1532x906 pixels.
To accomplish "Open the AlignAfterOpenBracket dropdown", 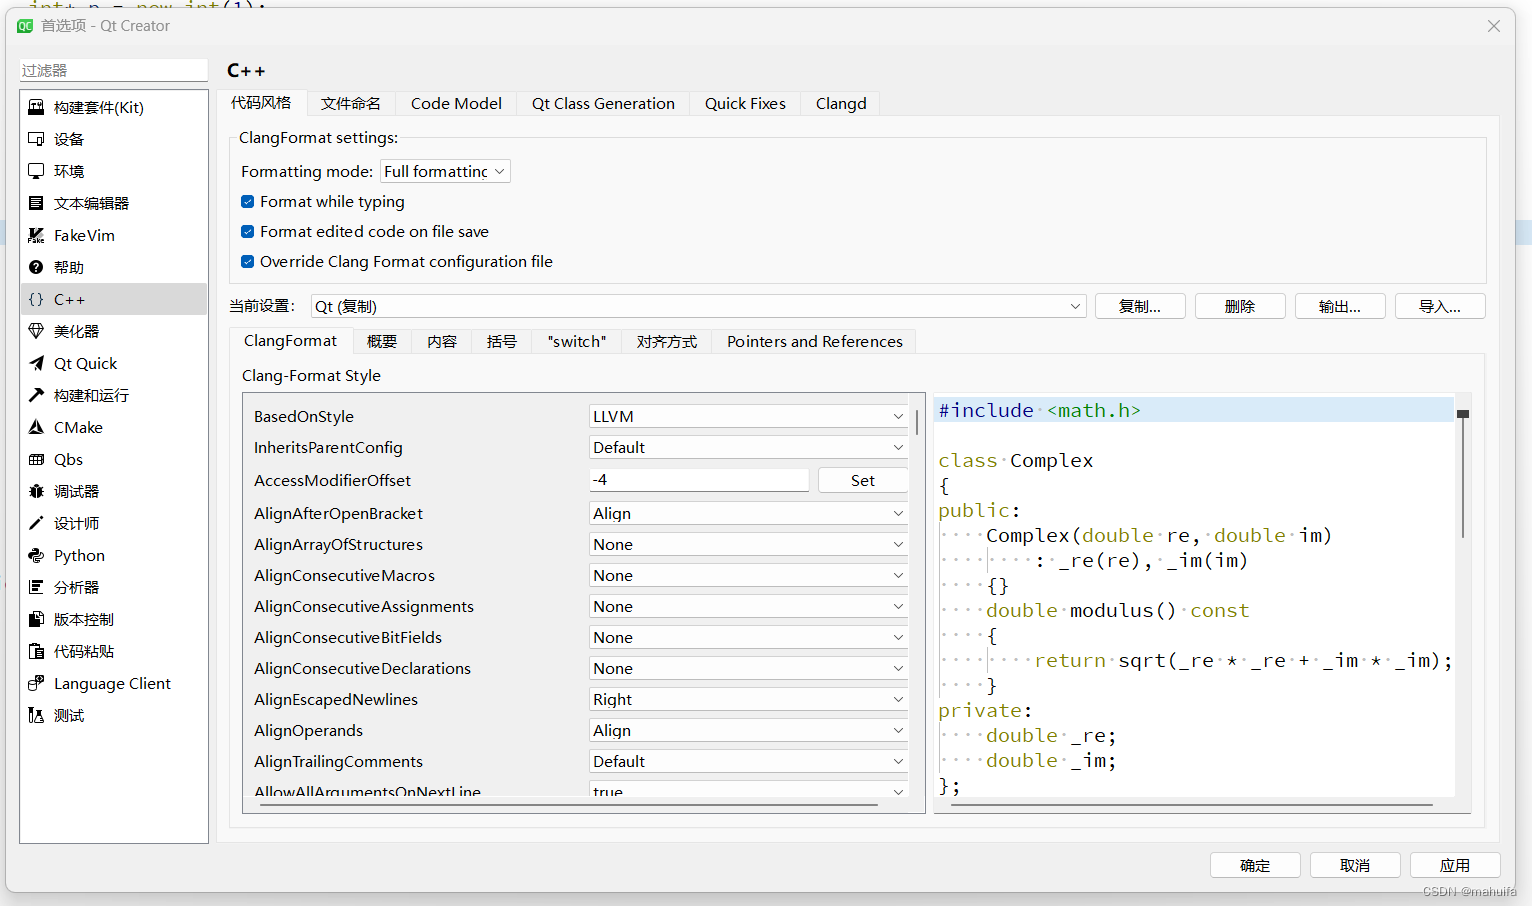I will click(x=749, y=513).
